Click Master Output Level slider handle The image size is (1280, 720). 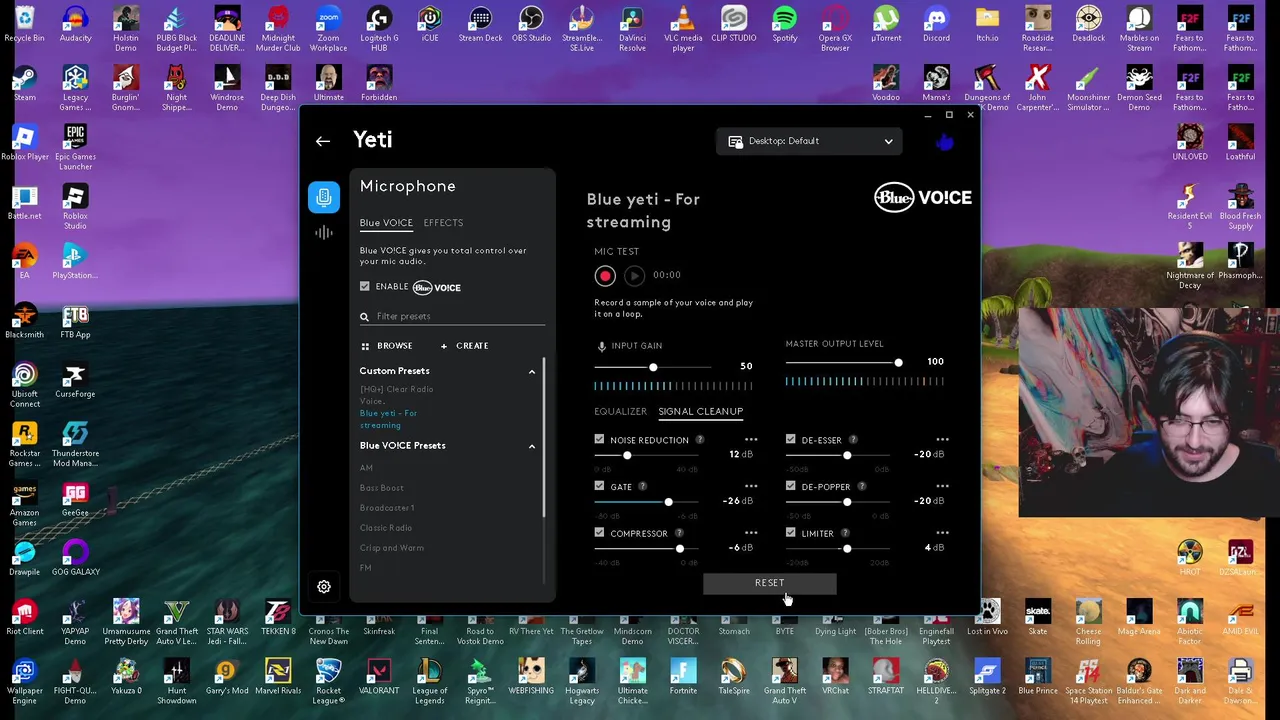click(898, 362)
